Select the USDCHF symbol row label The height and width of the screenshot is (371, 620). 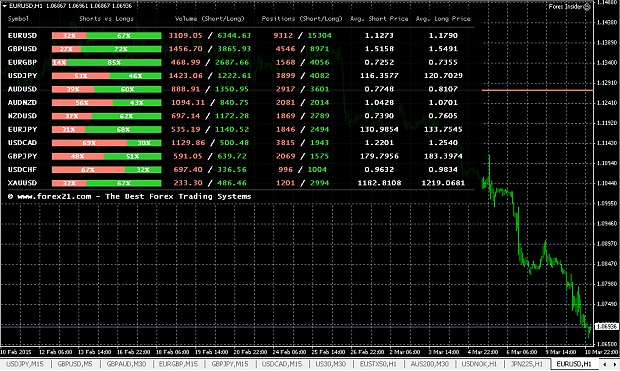click(x=23, y=170)
